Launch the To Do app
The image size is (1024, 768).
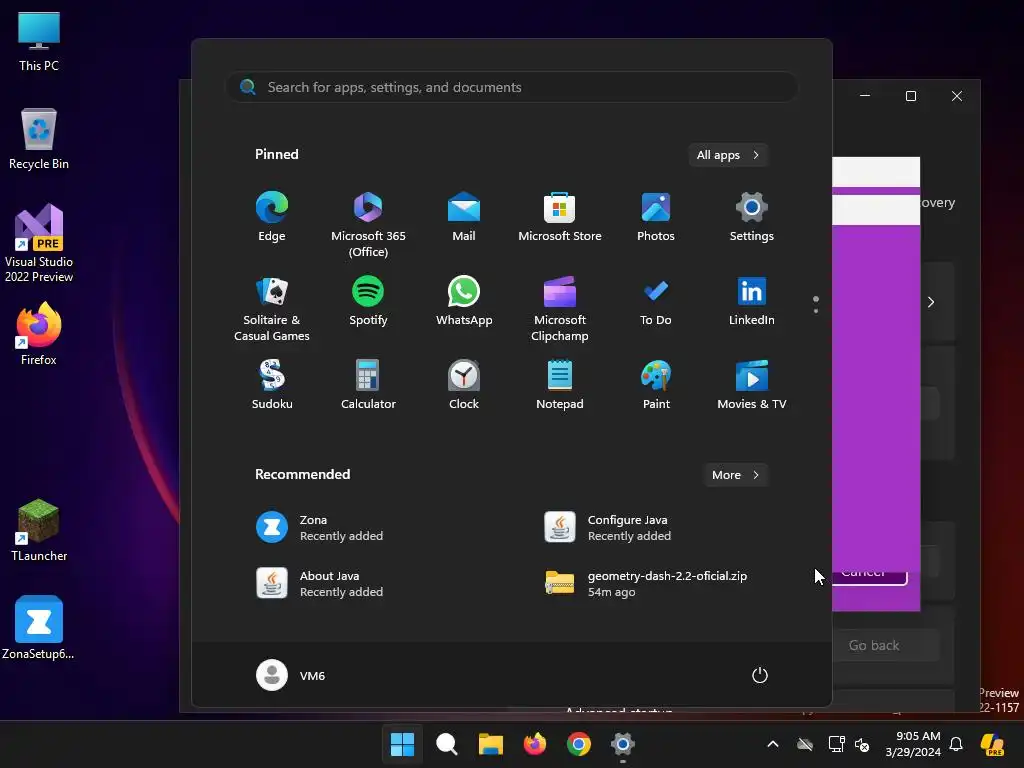pos(656,301)
